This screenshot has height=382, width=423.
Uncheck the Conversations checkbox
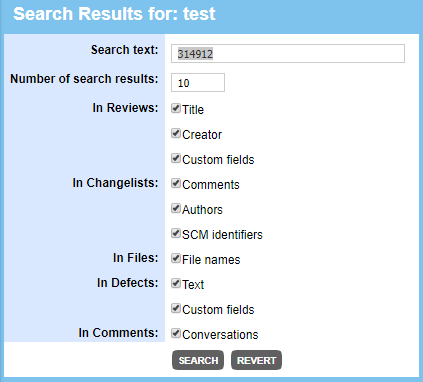click(176, 333)
